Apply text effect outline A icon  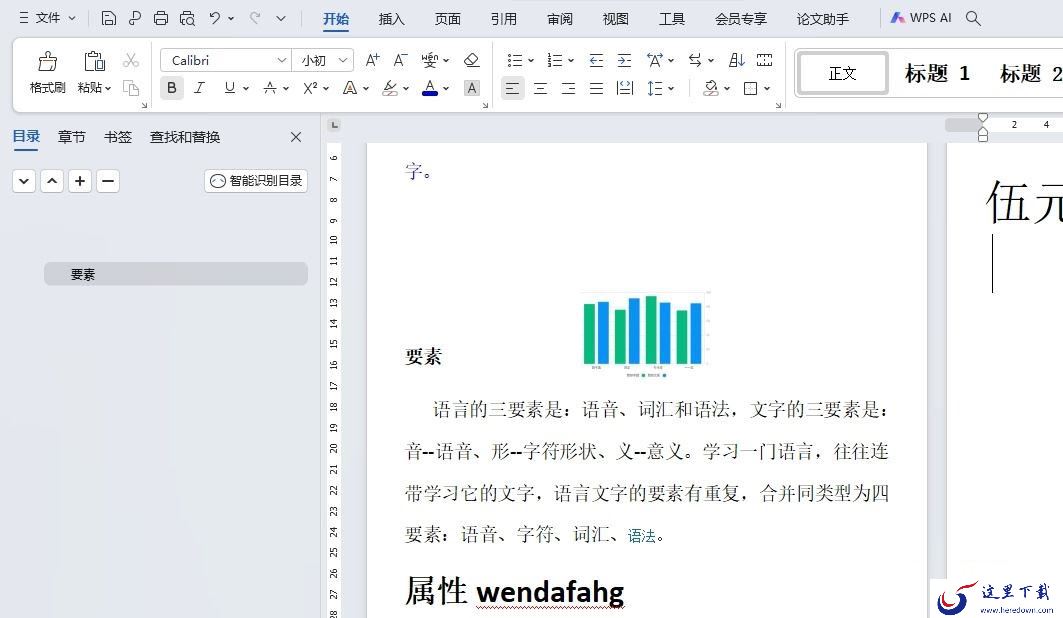(350, 88)
